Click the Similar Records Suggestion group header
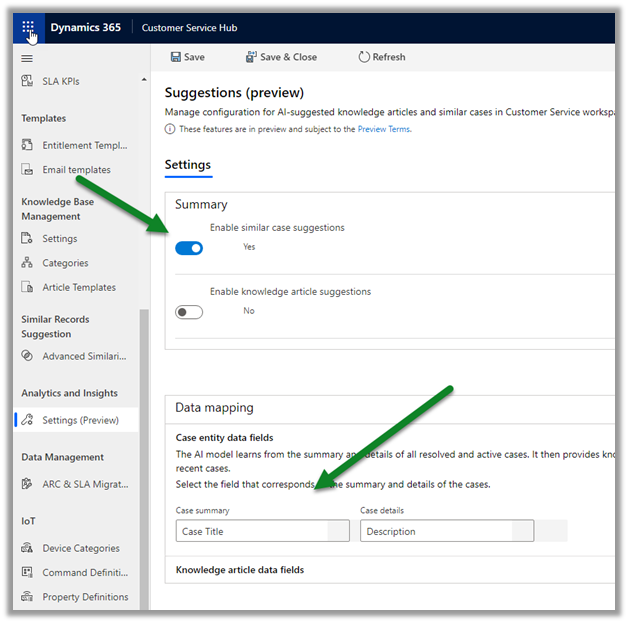This screenshot has height=623, width=628. [x=55, y=327]
